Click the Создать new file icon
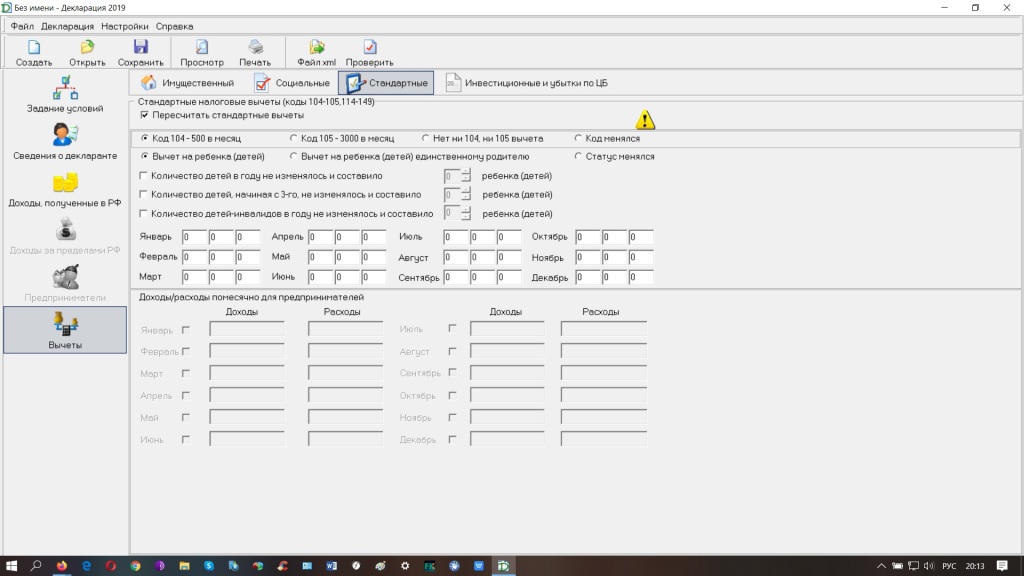 pos(34,47)
